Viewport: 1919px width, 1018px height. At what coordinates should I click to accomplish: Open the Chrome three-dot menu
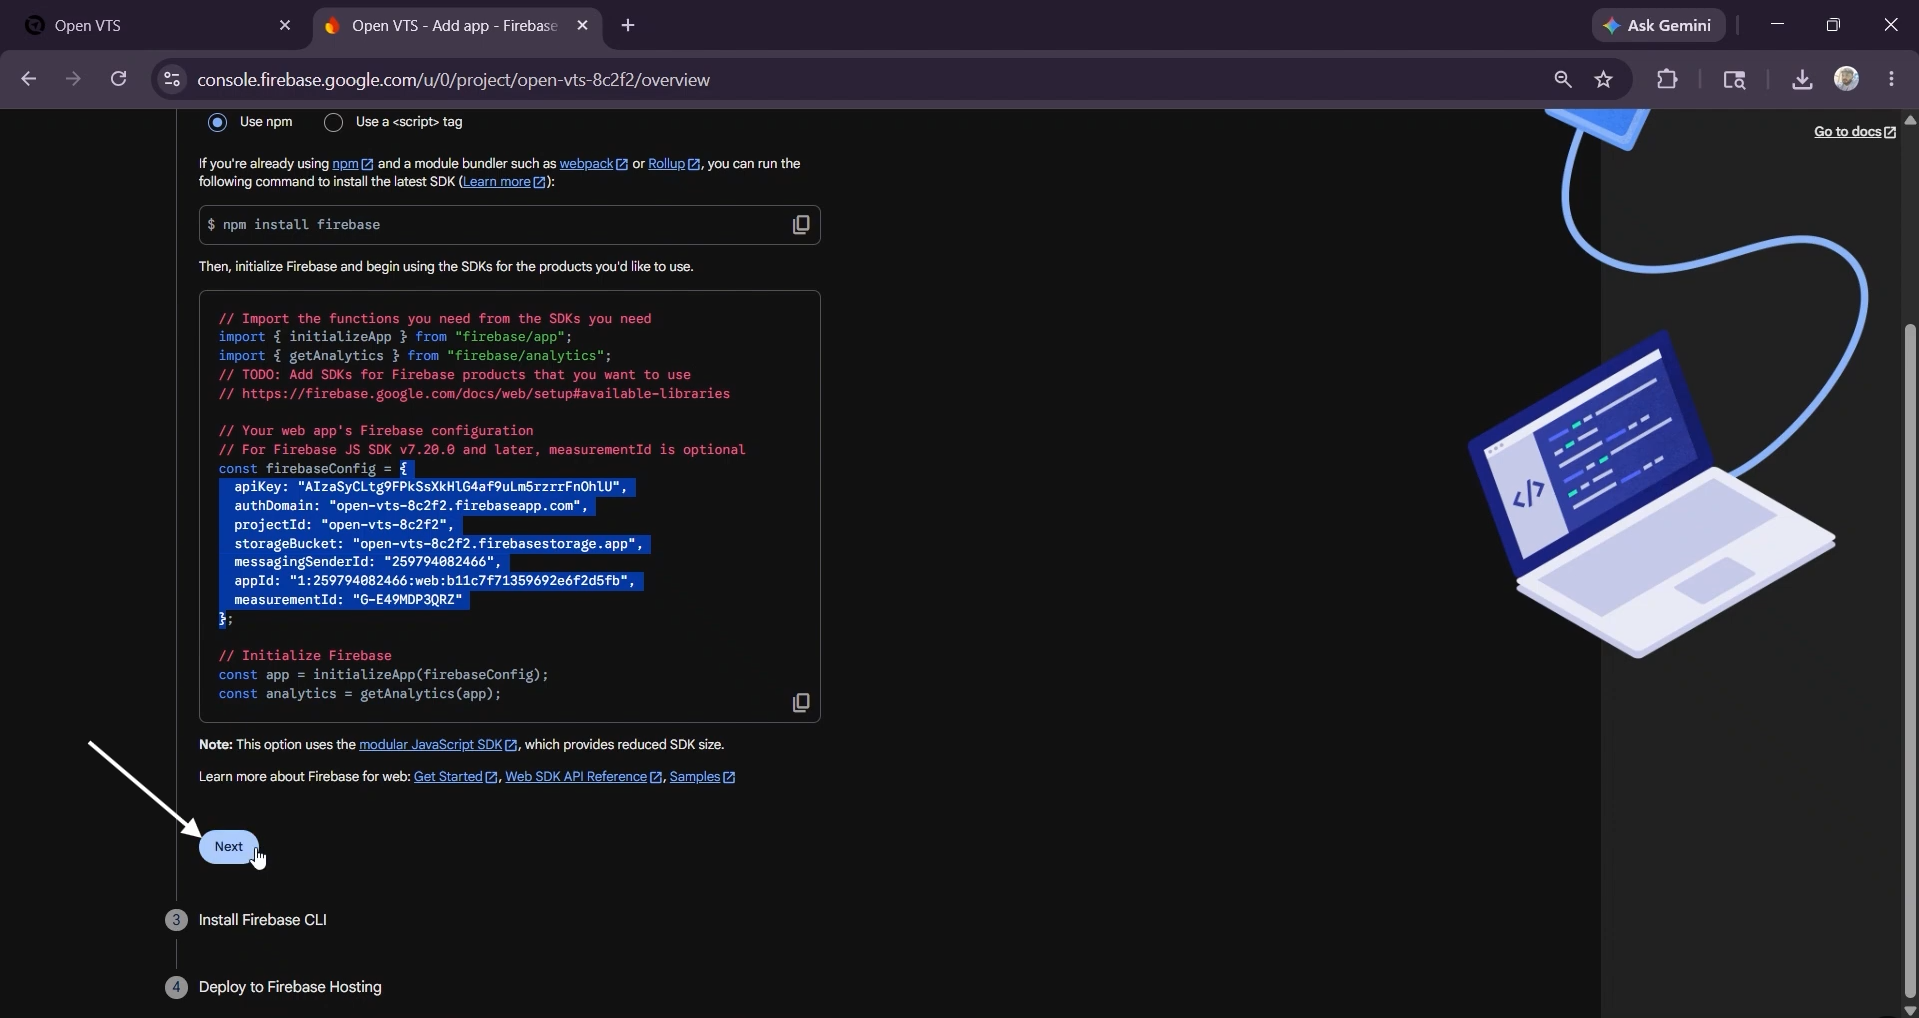1891,79
